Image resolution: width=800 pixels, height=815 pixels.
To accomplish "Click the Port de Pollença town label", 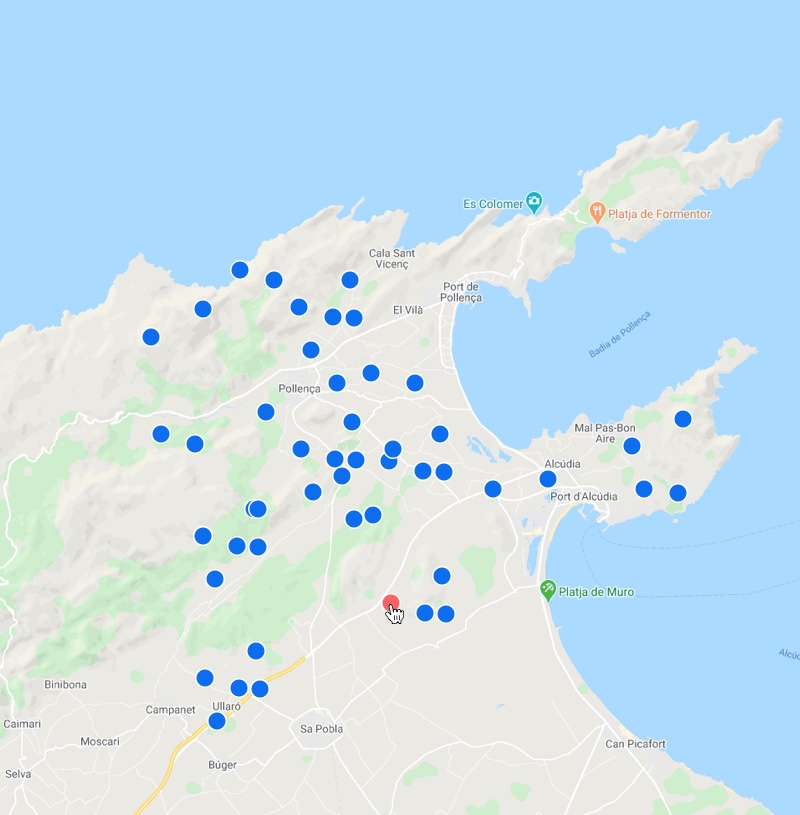I will [461, 291].
